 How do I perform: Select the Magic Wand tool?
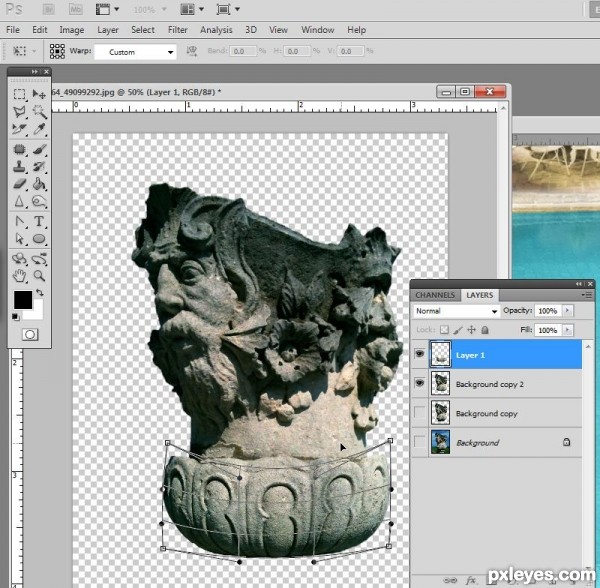point(39,112)
